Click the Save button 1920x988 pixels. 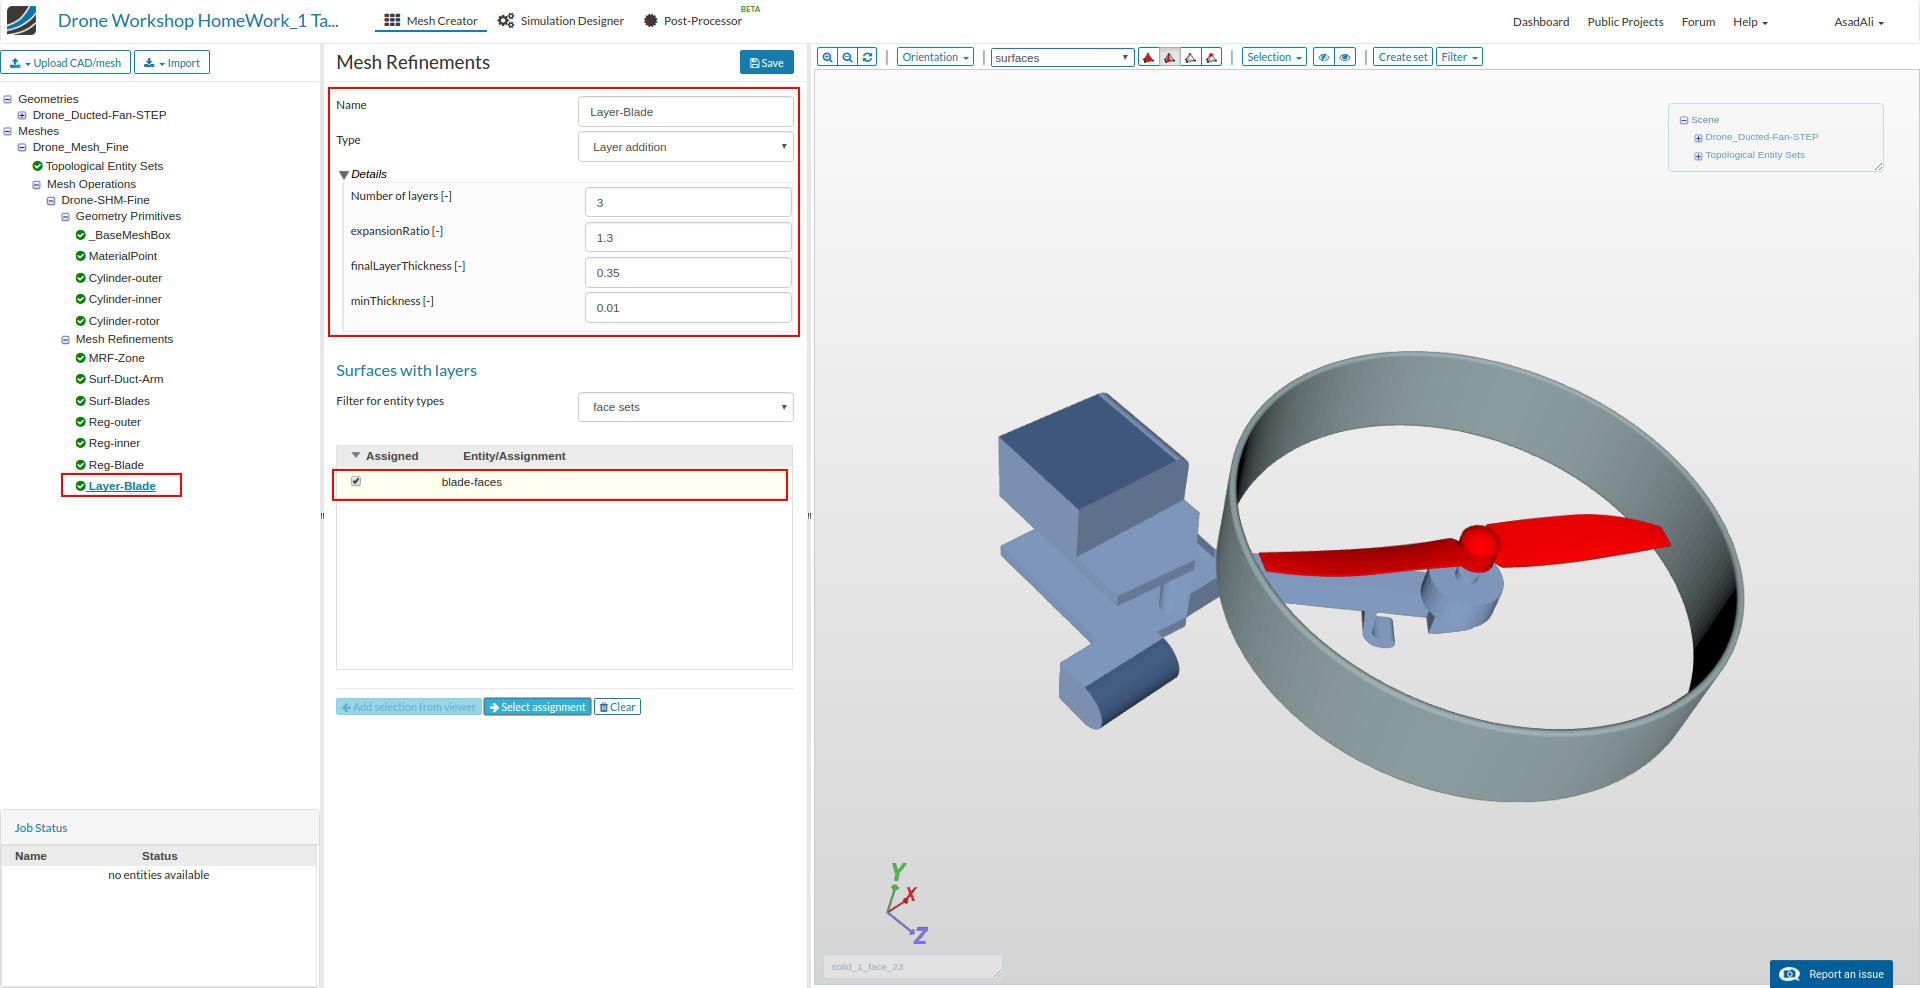point(767,63)
